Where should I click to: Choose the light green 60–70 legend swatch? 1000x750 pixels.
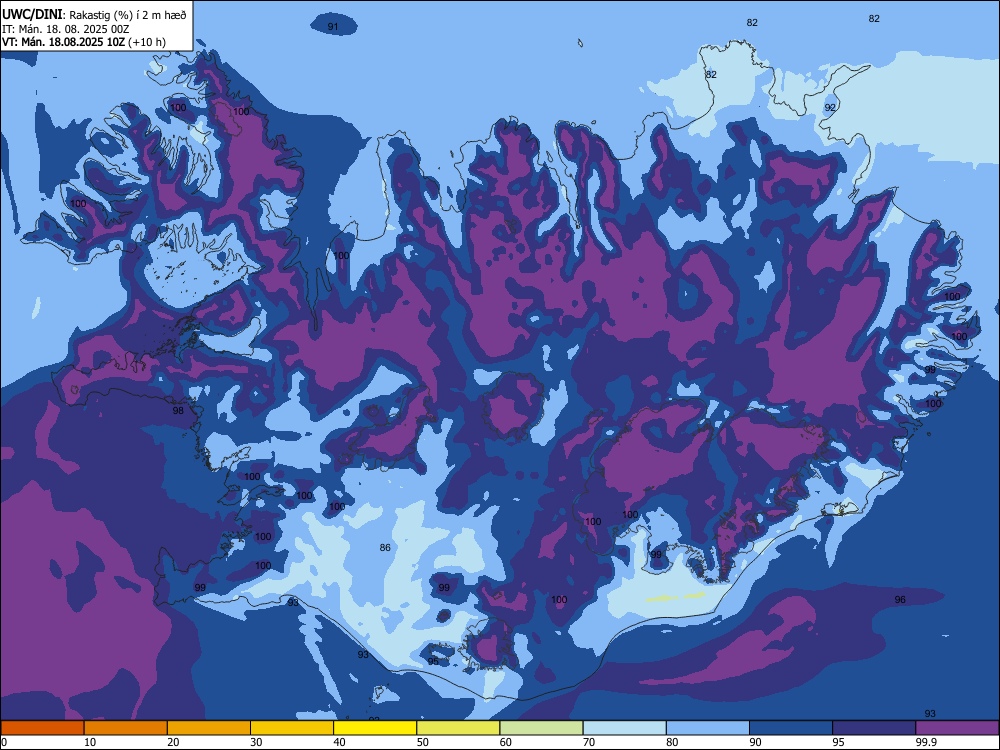[541, 728]
